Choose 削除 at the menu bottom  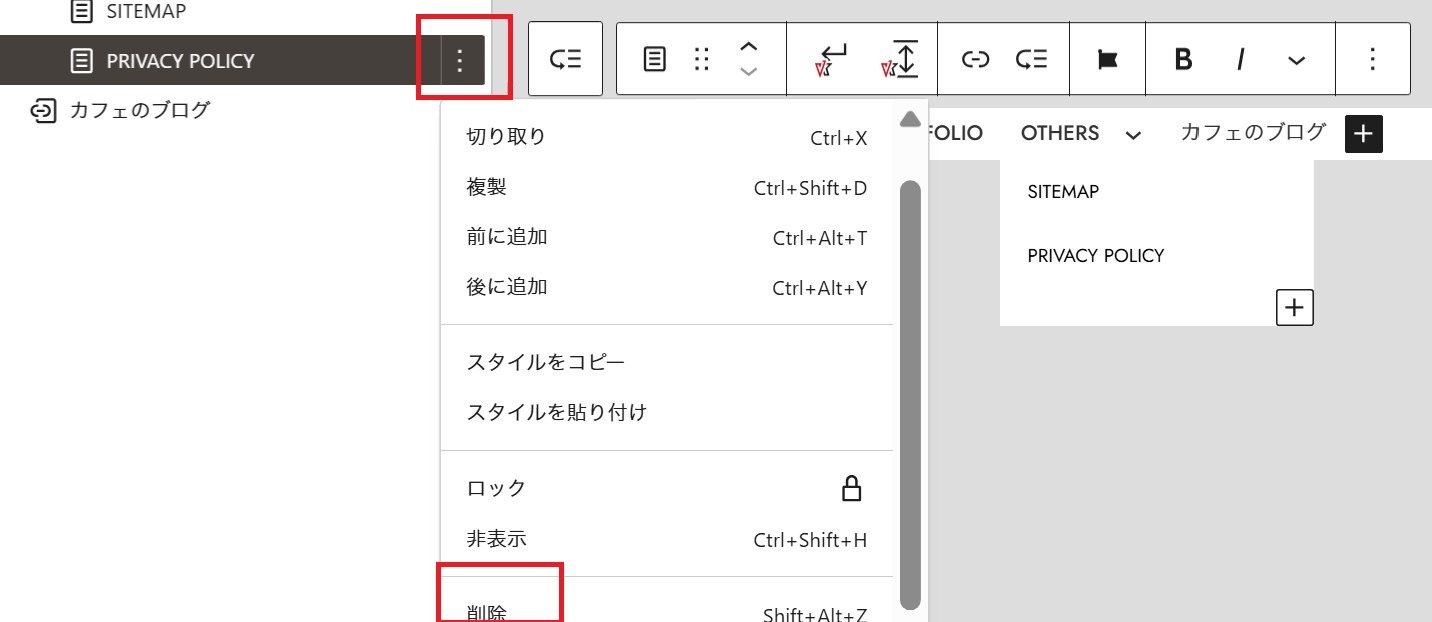tap(667, 612)
